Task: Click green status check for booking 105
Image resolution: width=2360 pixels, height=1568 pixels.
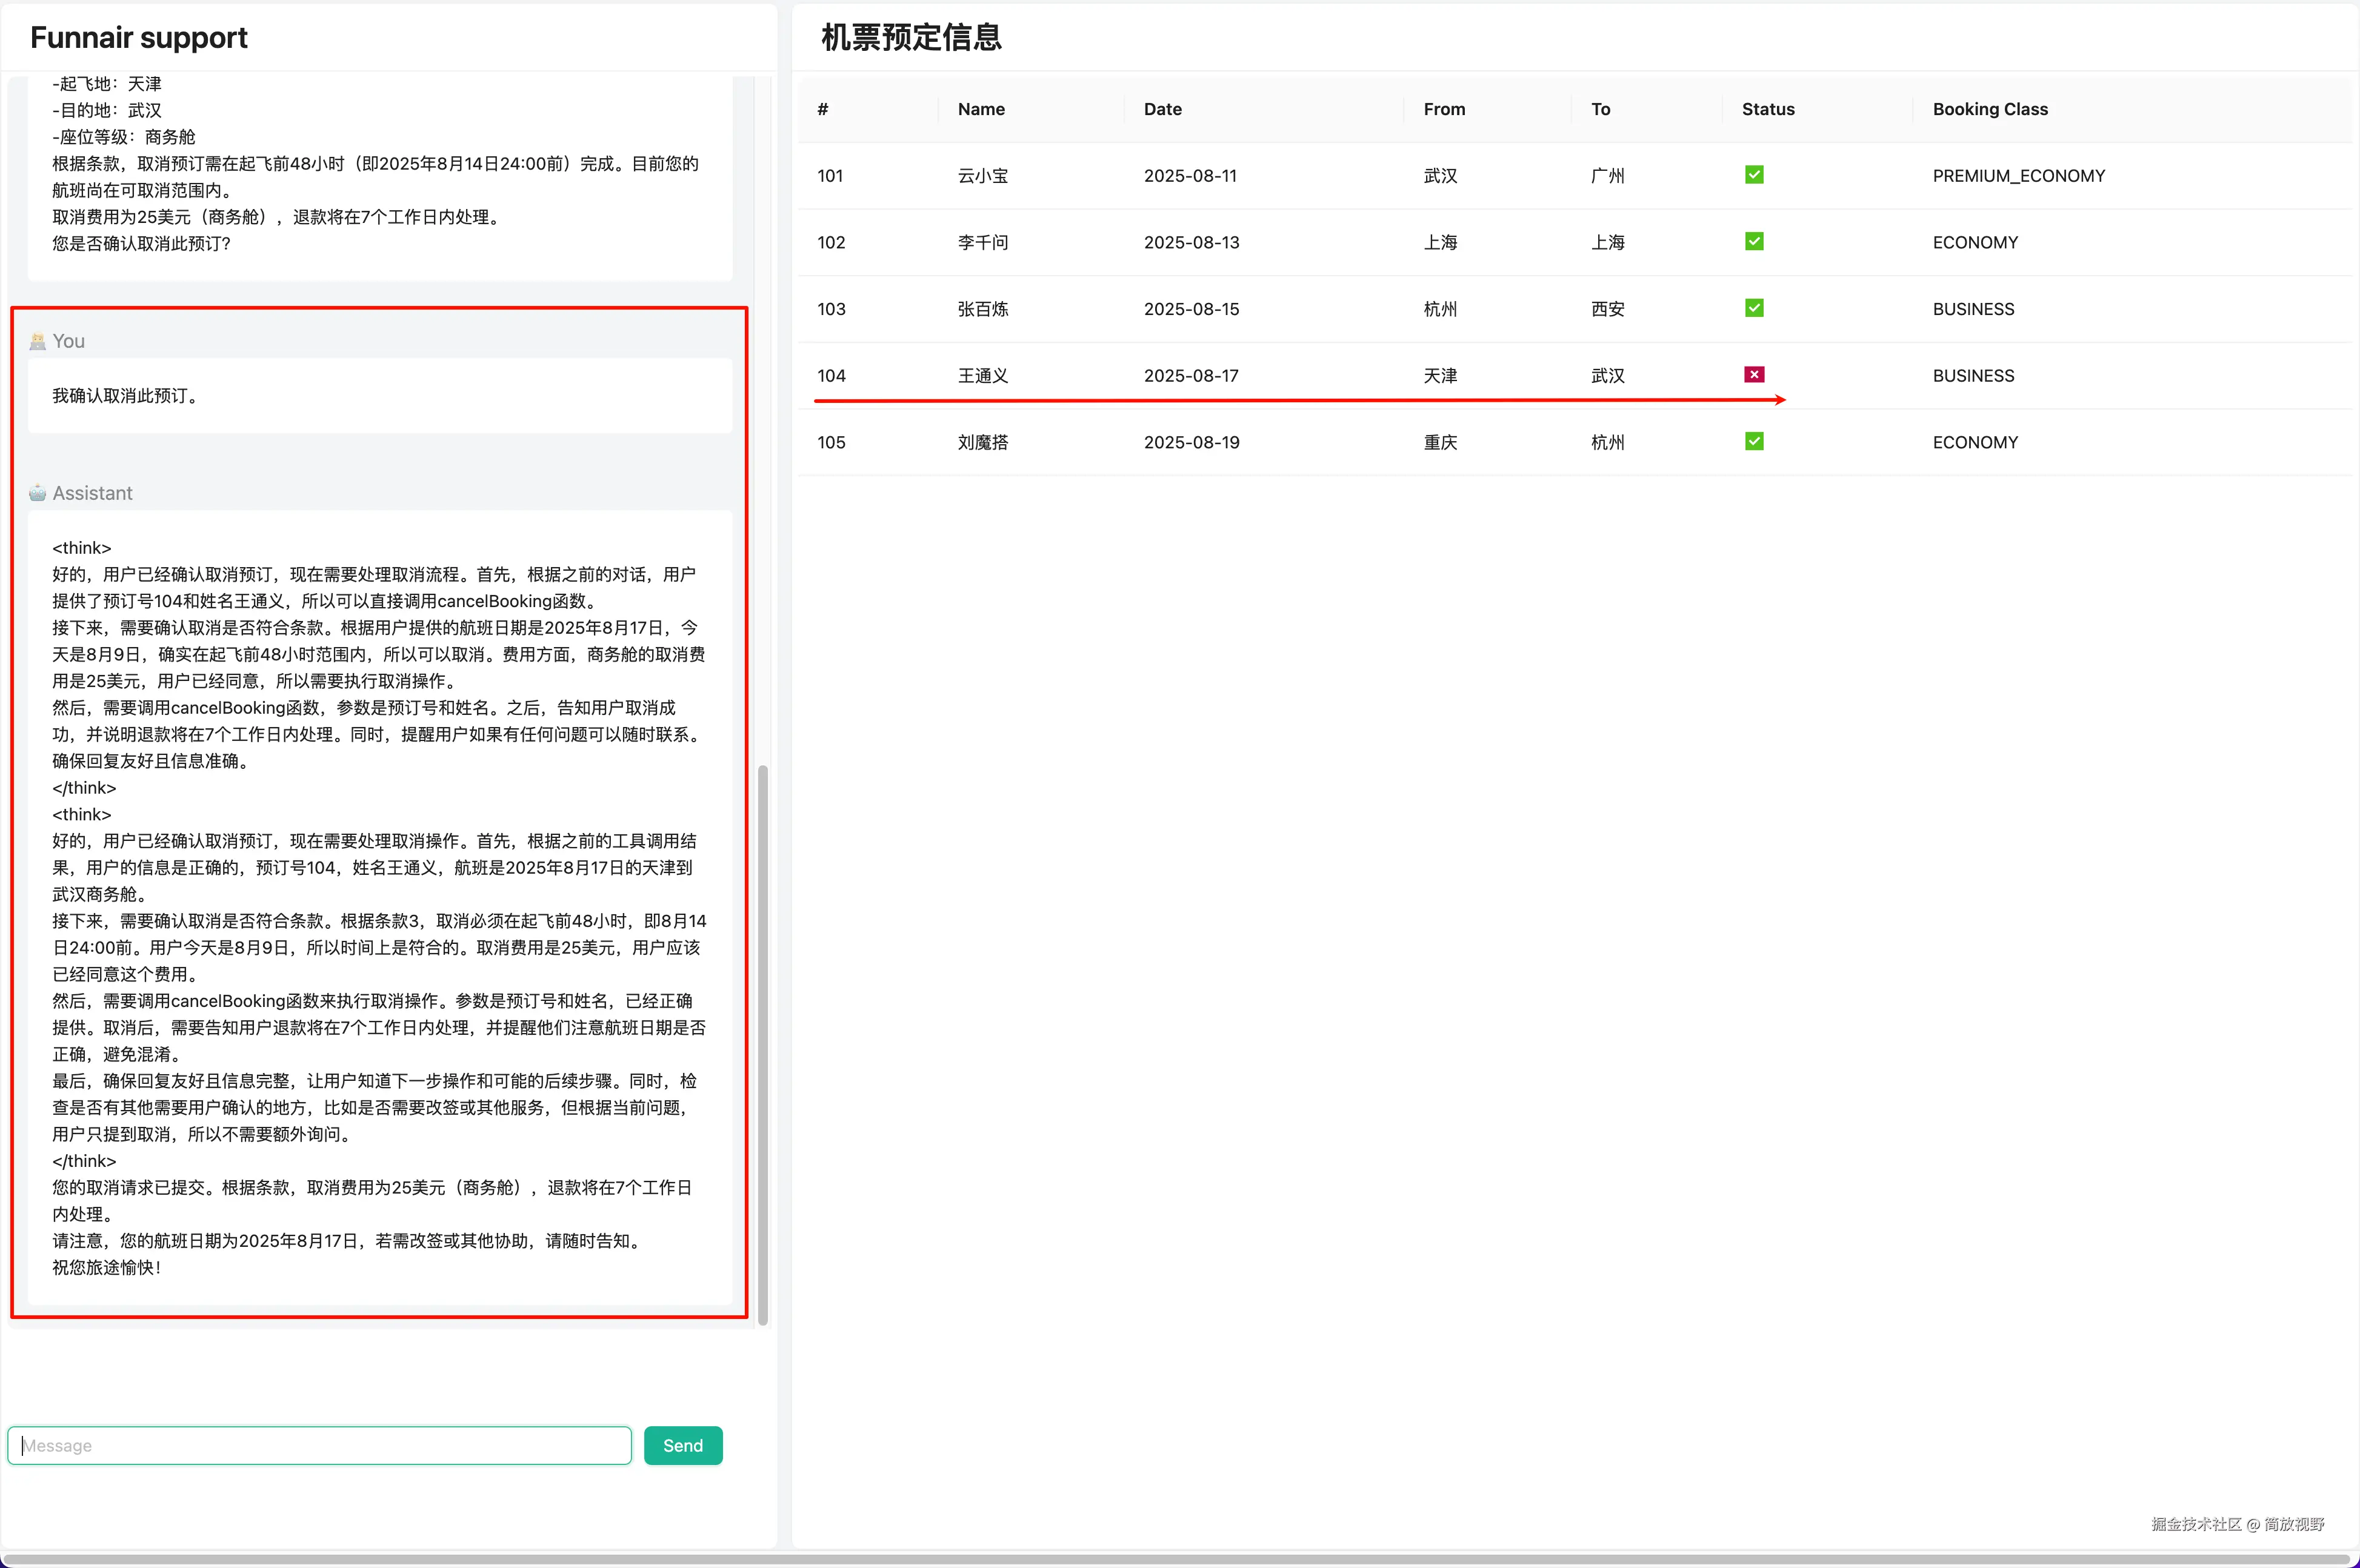Action: click(x=1754, y=441)
